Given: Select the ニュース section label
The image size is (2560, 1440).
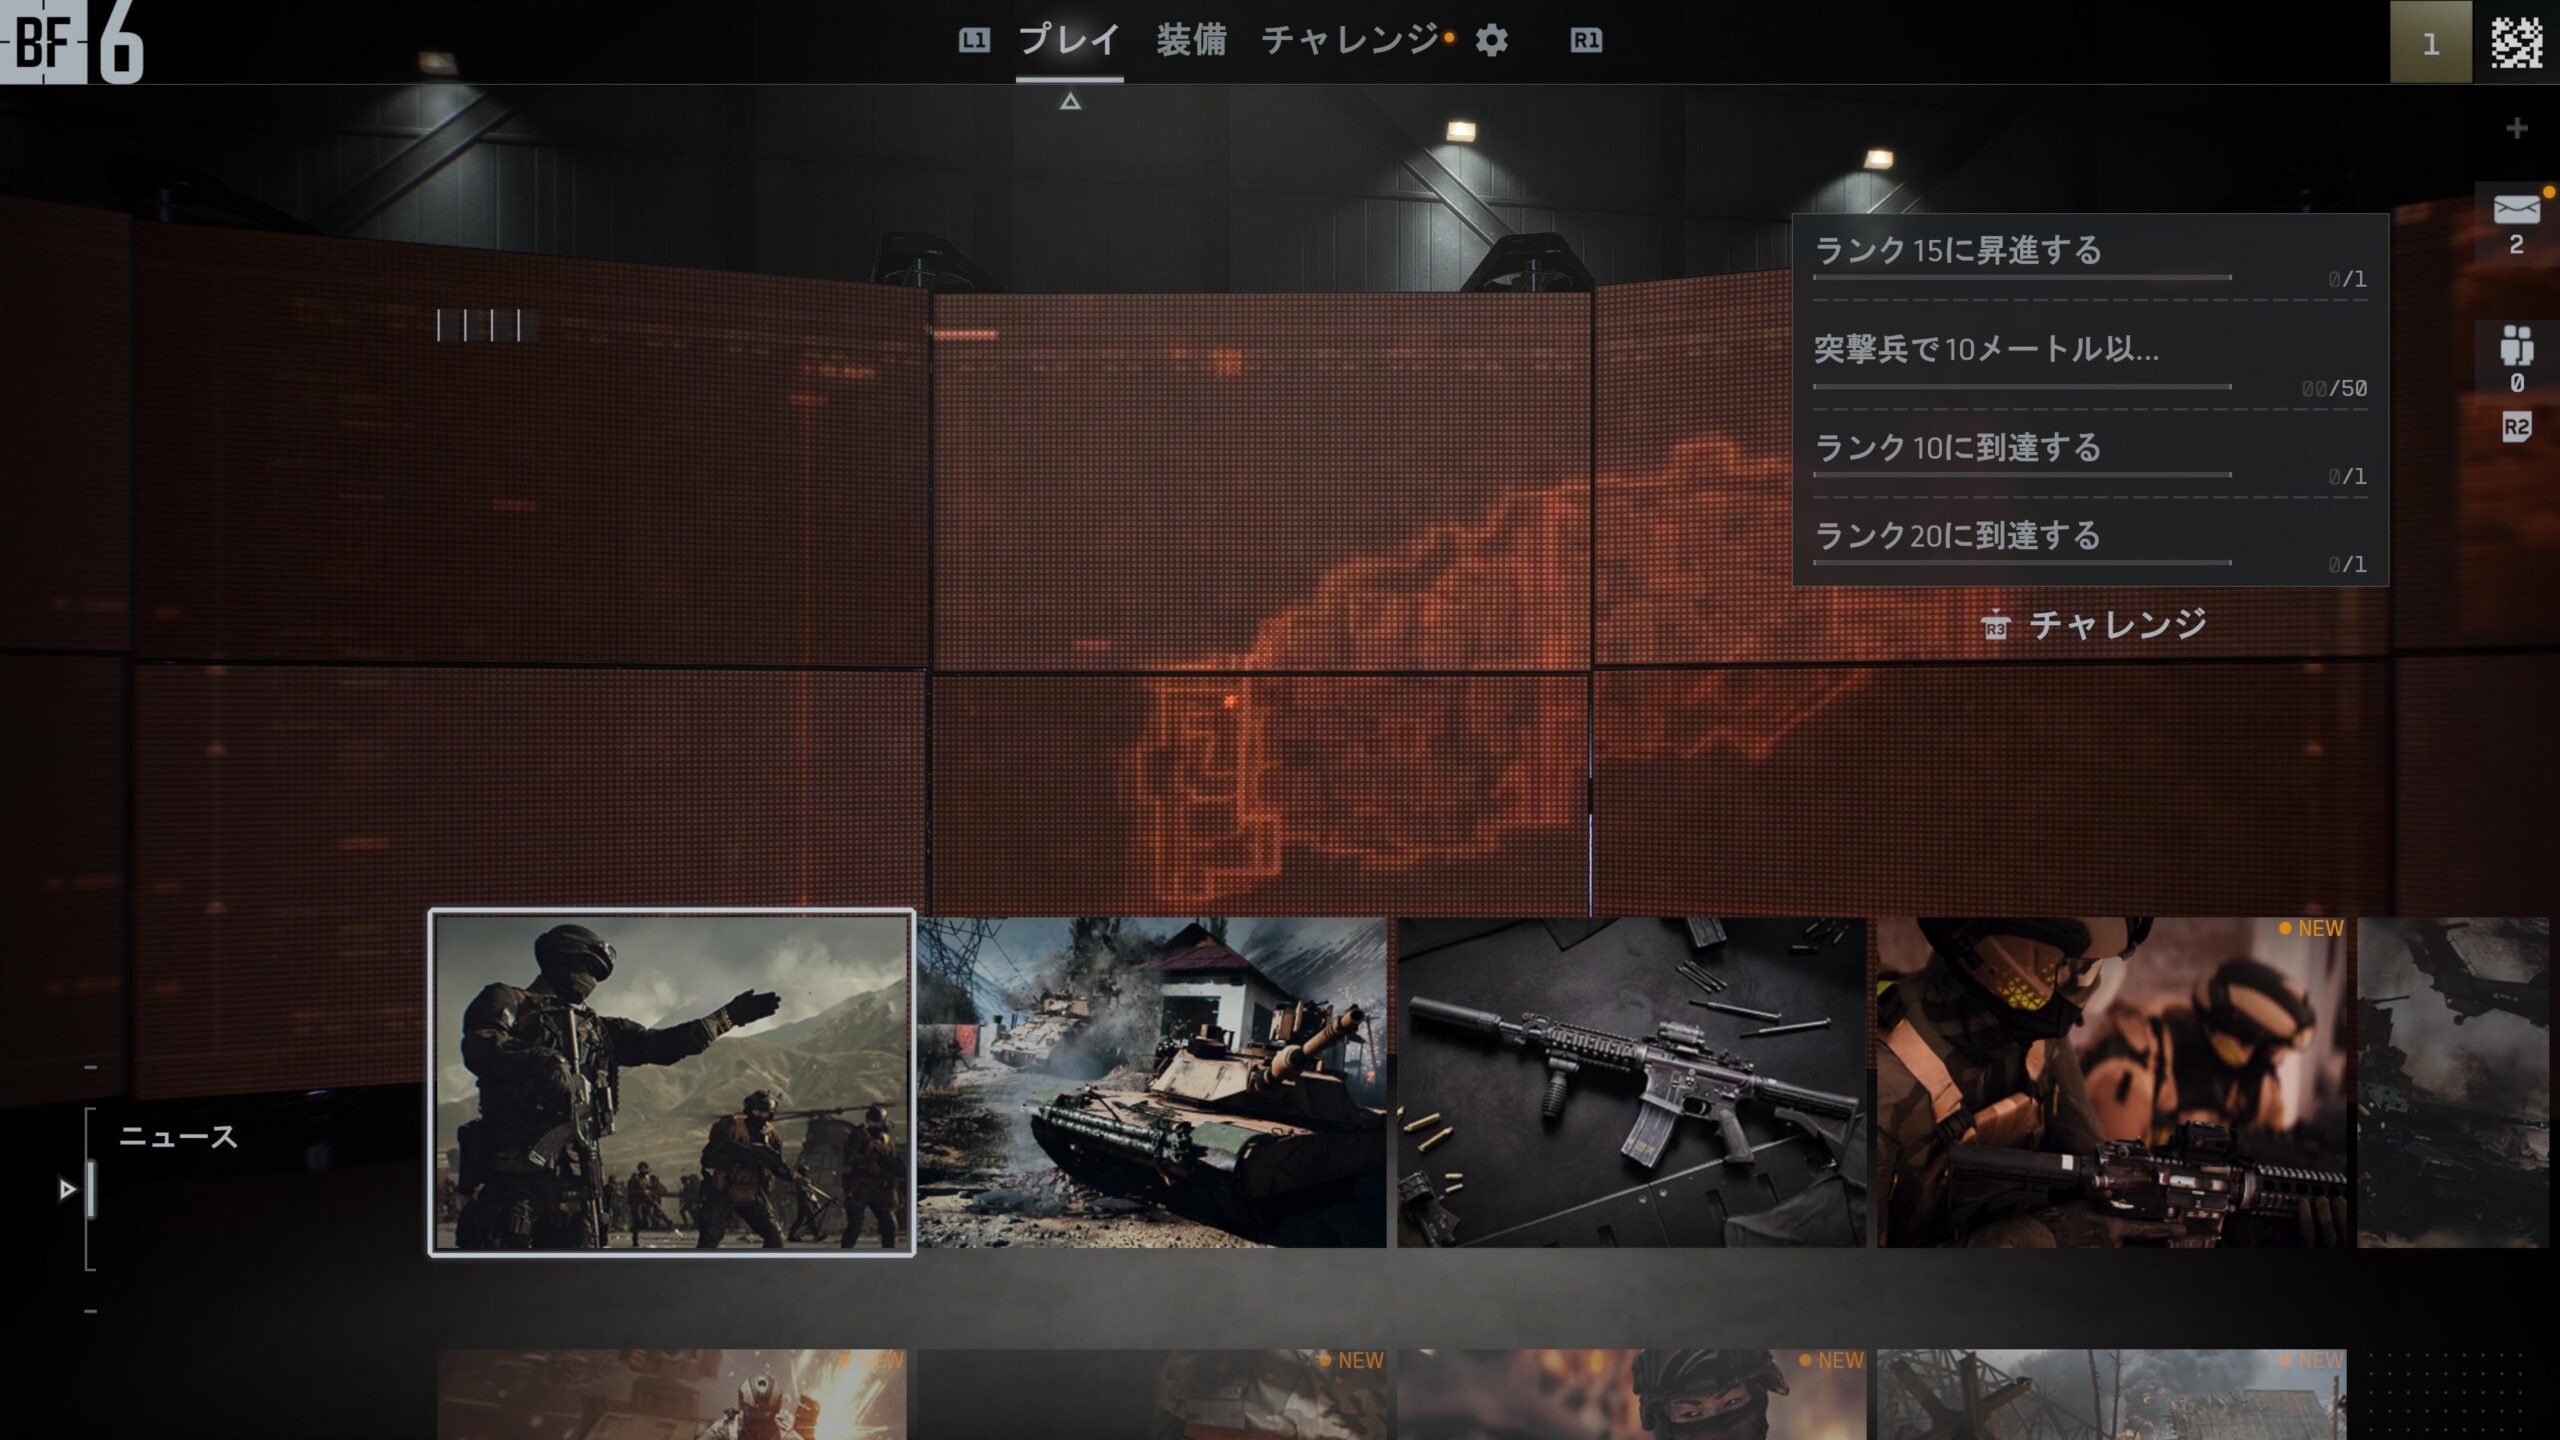Looking at the screenshot, I should pos(178,1137).
